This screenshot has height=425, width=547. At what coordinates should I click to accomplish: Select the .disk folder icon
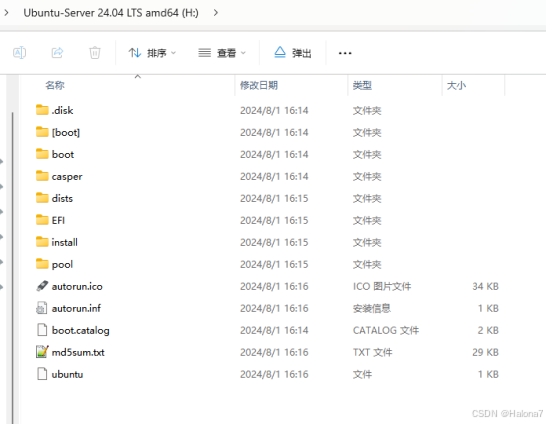pyautogui.click(x=42, y=110)
